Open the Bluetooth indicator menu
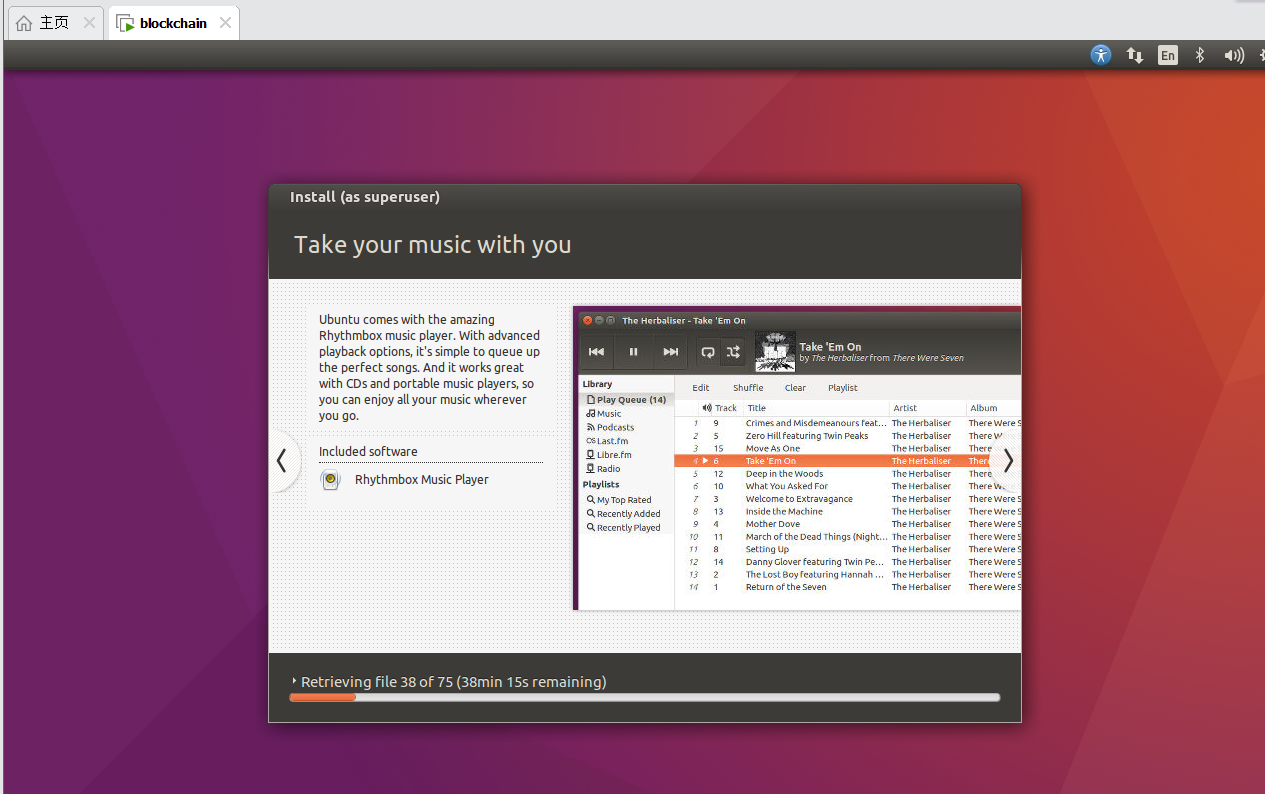Viewport: 1265px width, 794px height. point(1200,56)
